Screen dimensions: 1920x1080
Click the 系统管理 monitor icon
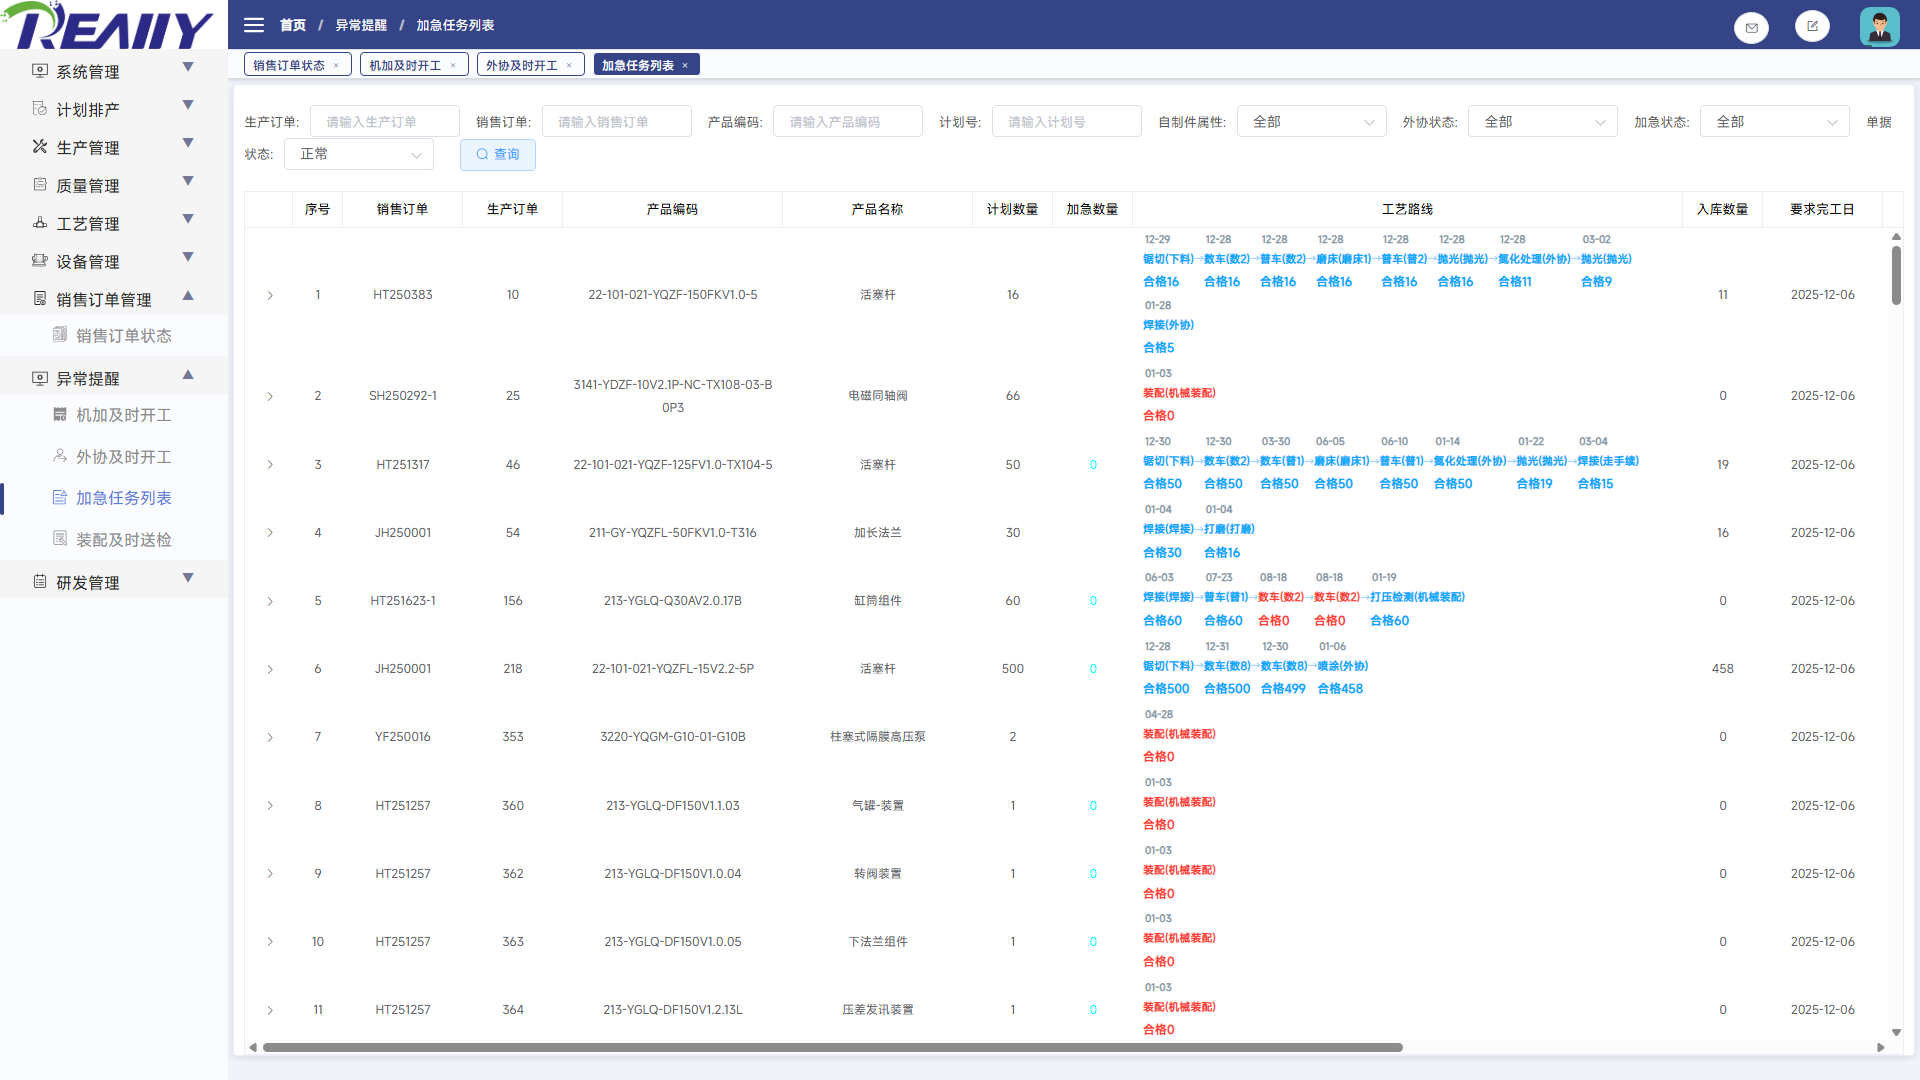point(40,71)
